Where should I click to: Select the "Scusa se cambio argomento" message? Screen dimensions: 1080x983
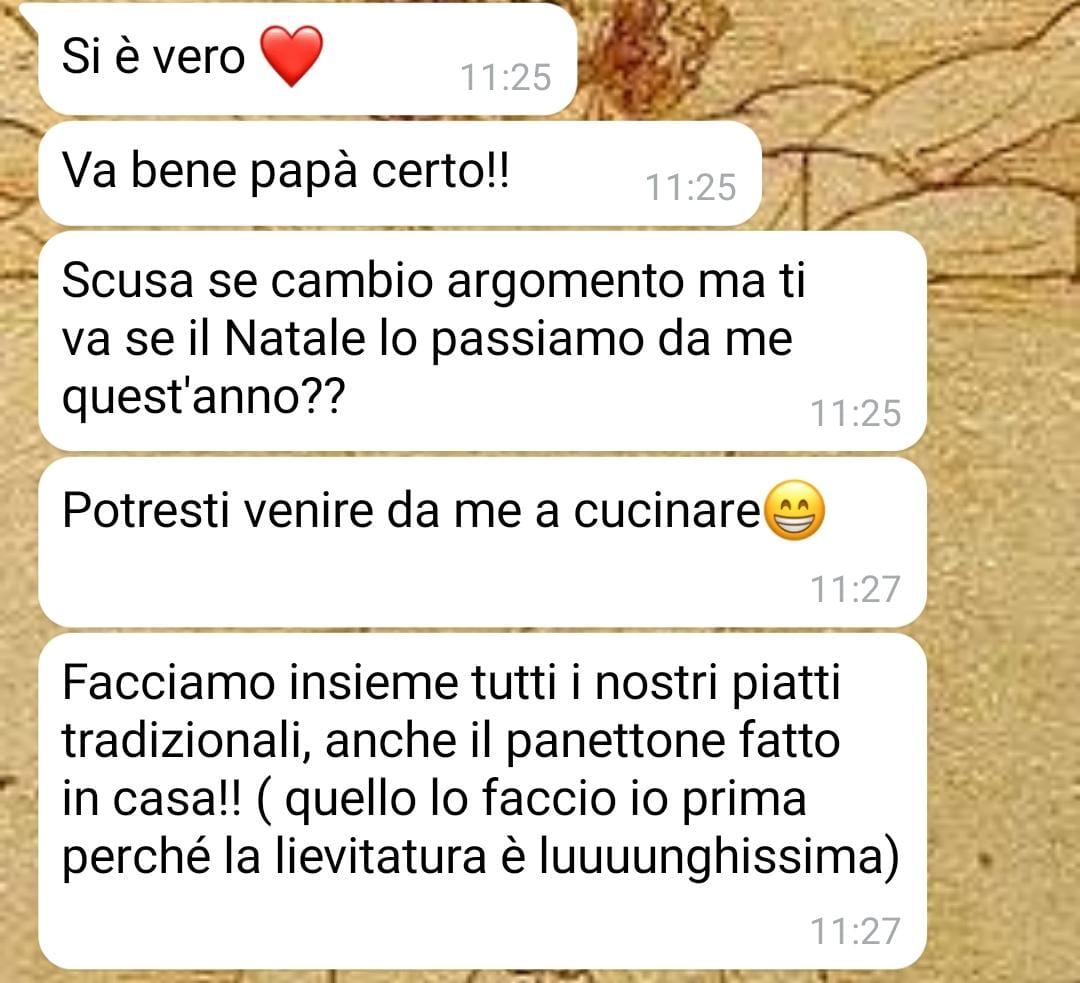pyautogui.click(x=482, y=341)
